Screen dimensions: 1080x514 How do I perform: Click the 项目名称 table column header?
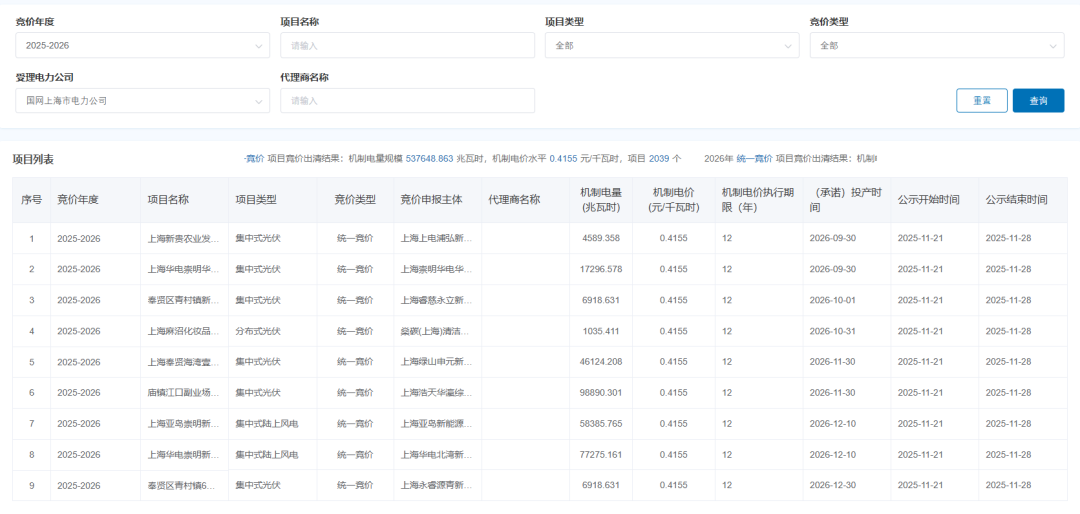[168, 200]
